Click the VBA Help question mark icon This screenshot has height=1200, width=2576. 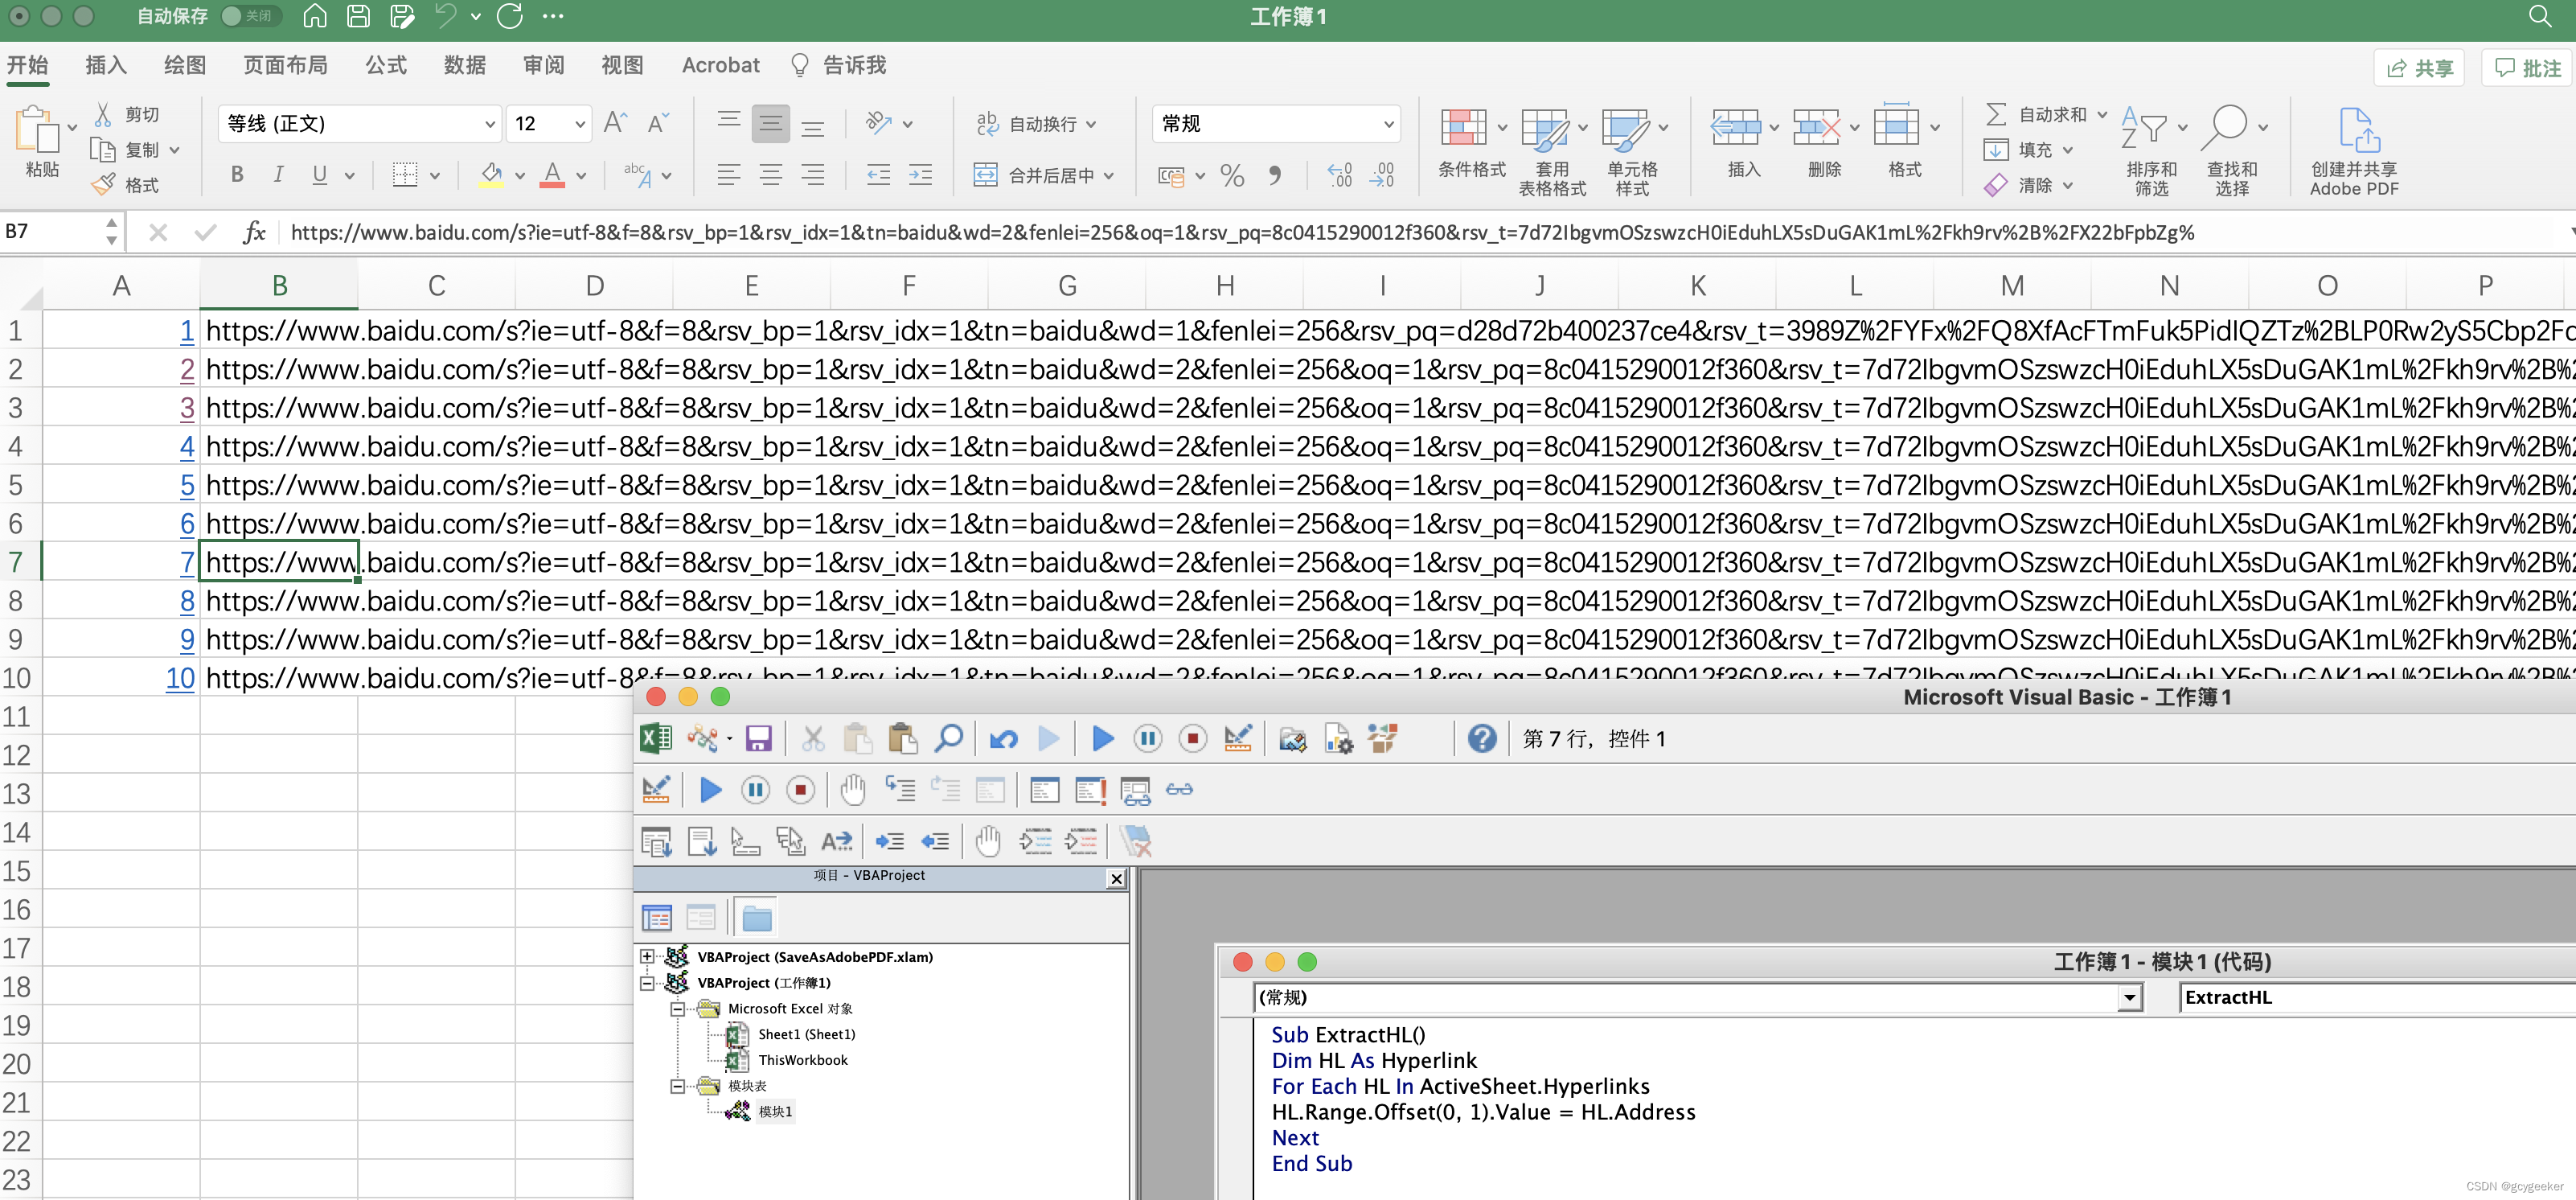click(1481, 739)
